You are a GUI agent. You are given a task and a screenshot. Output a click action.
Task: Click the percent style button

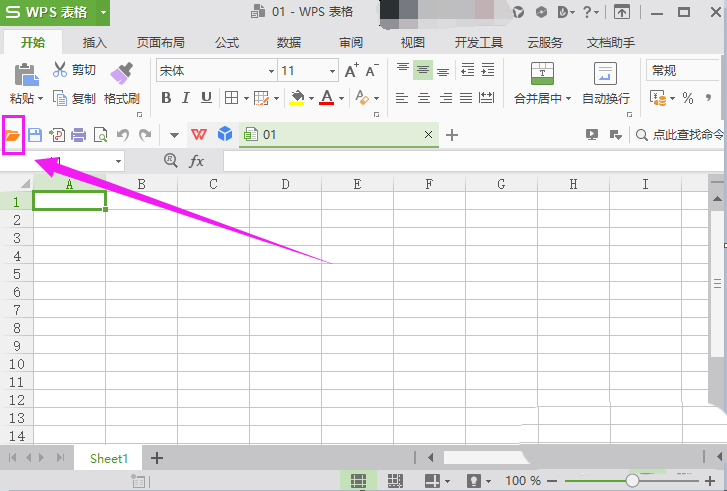(x=688, y=98)
